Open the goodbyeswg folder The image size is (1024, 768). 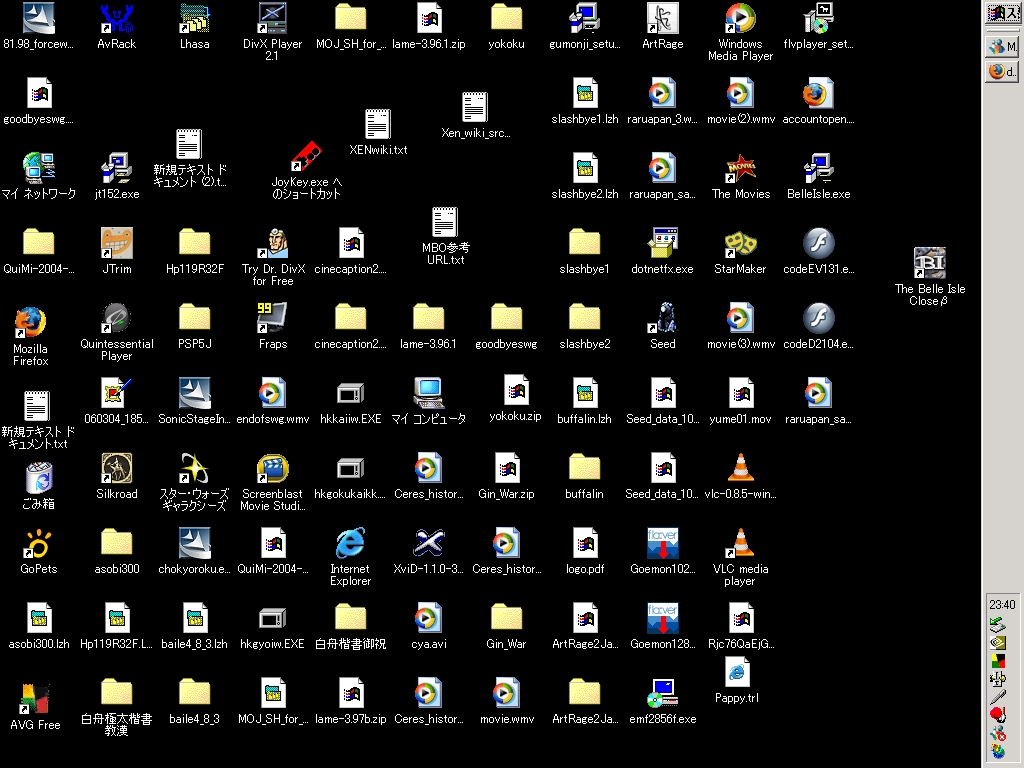pos(506,327)
